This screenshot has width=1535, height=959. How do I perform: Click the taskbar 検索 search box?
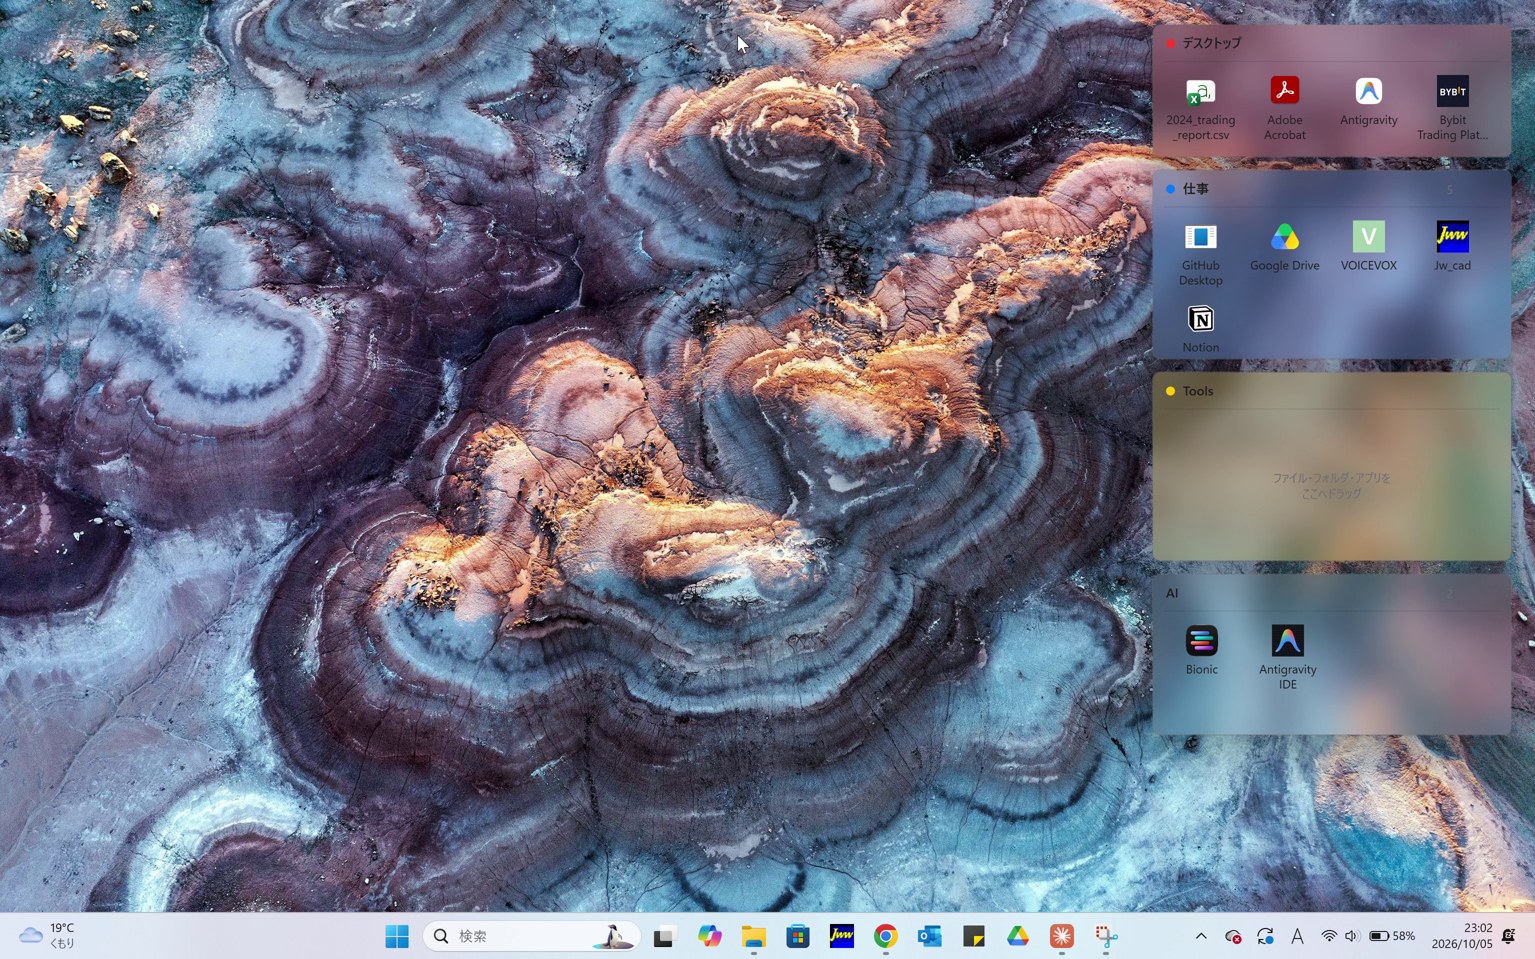coord(531,936)
